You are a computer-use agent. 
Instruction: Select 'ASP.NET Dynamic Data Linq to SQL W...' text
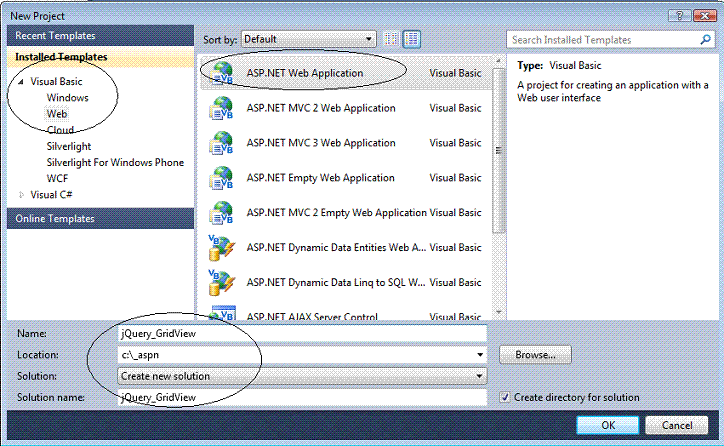pos(336,283)
